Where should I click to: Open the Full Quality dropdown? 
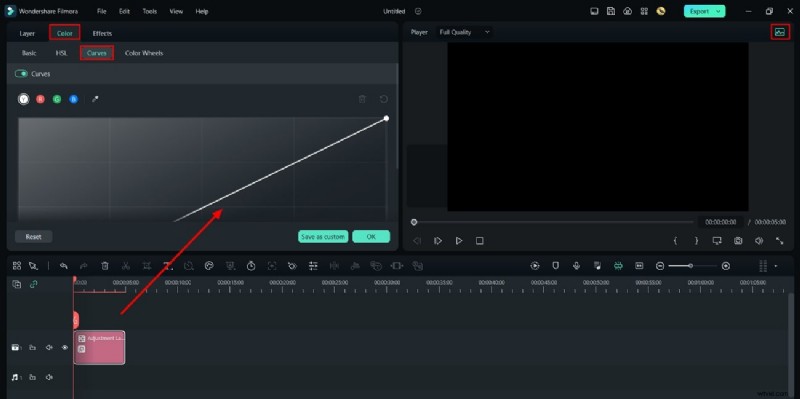coord(464,32)
